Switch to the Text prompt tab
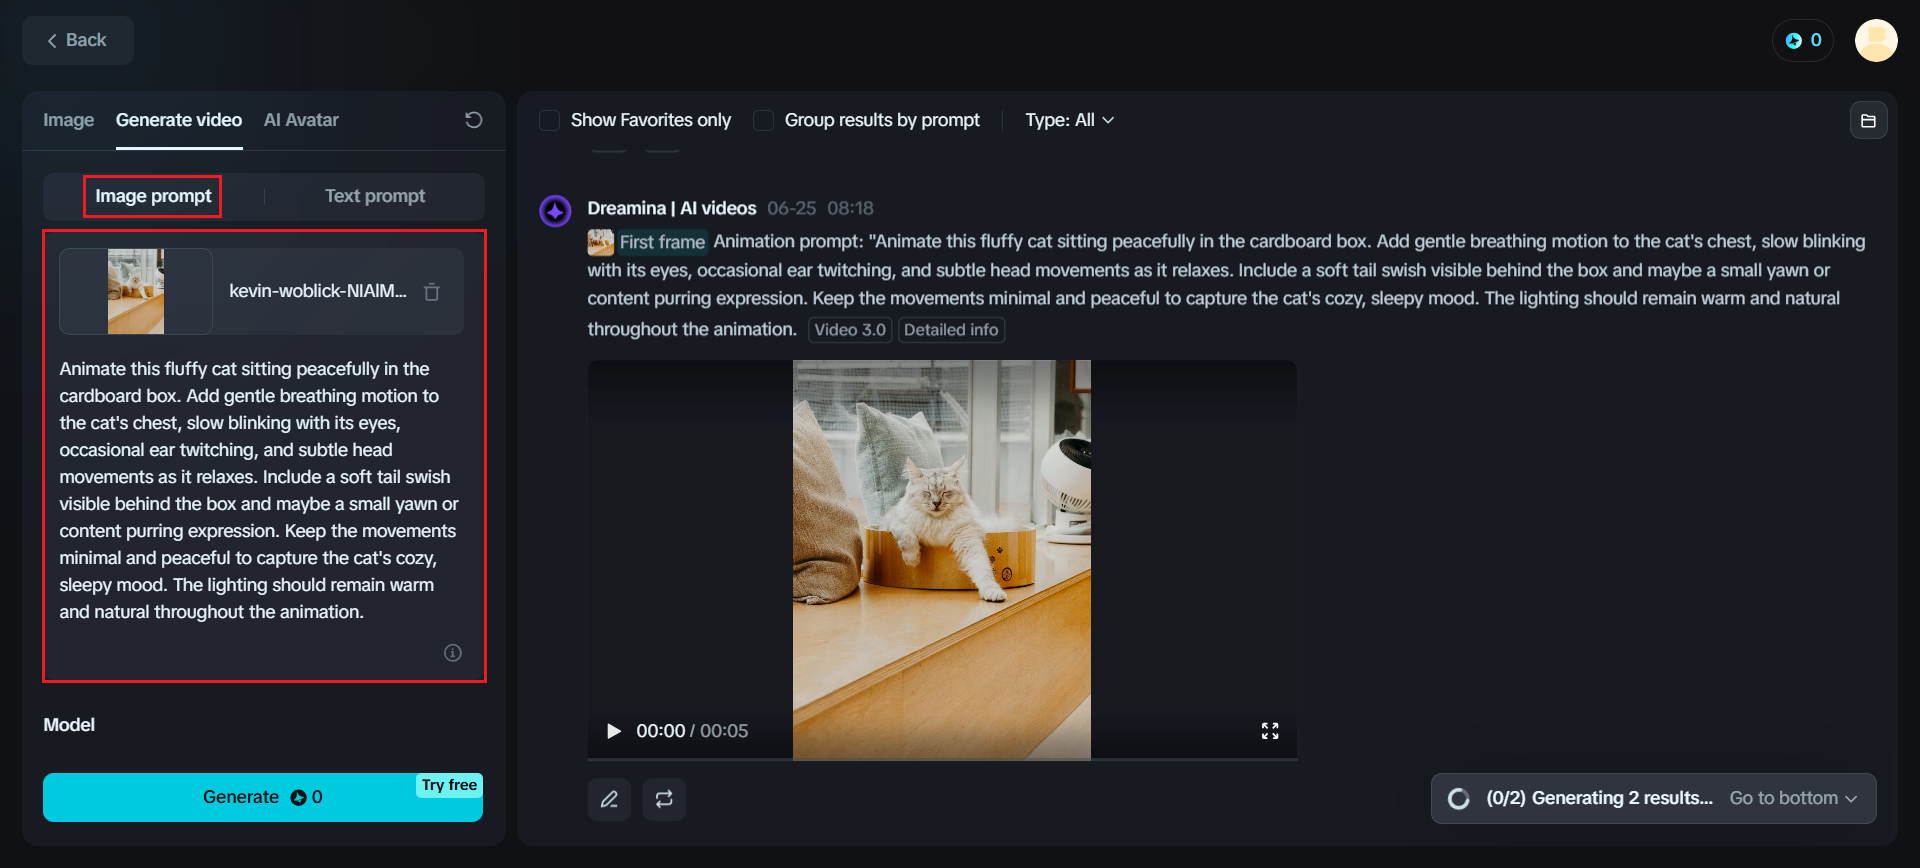 (x=375, y=196)
